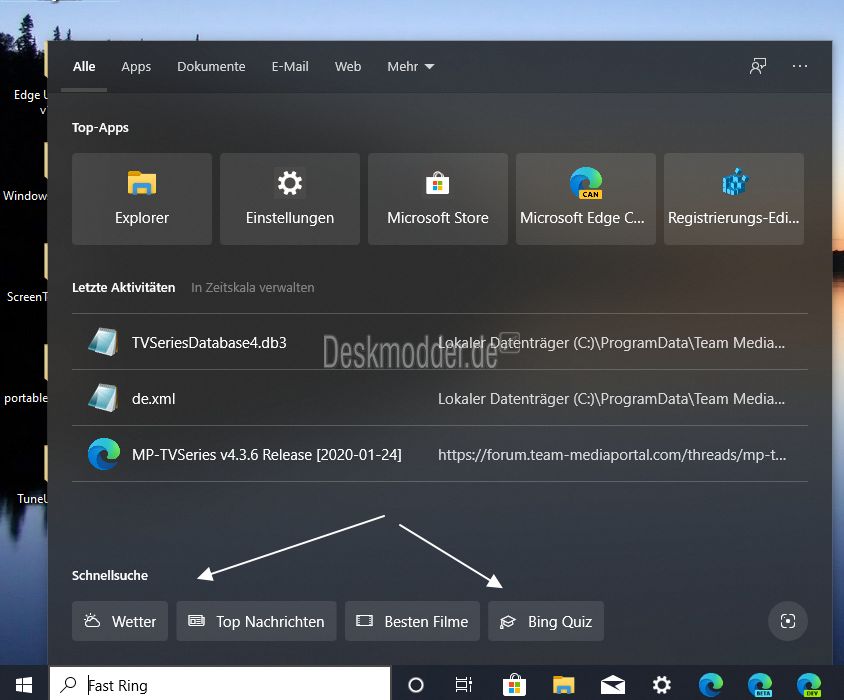This screenshot has width=844, height=700.
Task: Open Settings gear on the taskbar
Action: point(662,685)
